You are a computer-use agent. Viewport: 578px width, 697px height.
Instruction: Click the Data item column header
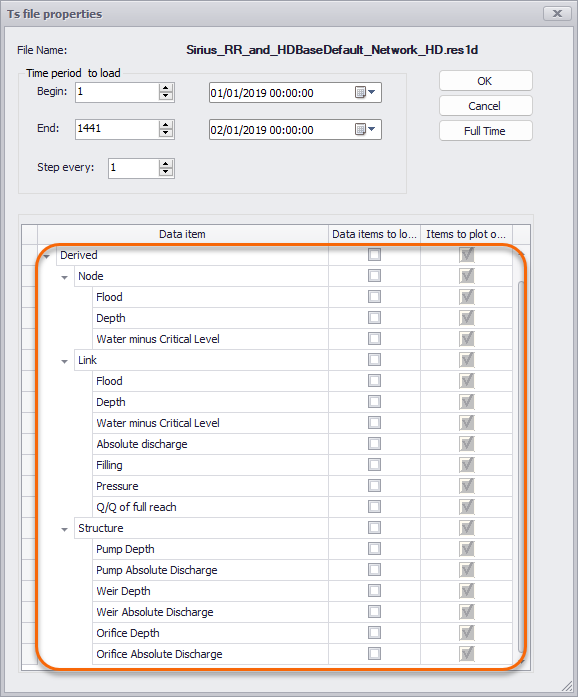pos(183,234)
